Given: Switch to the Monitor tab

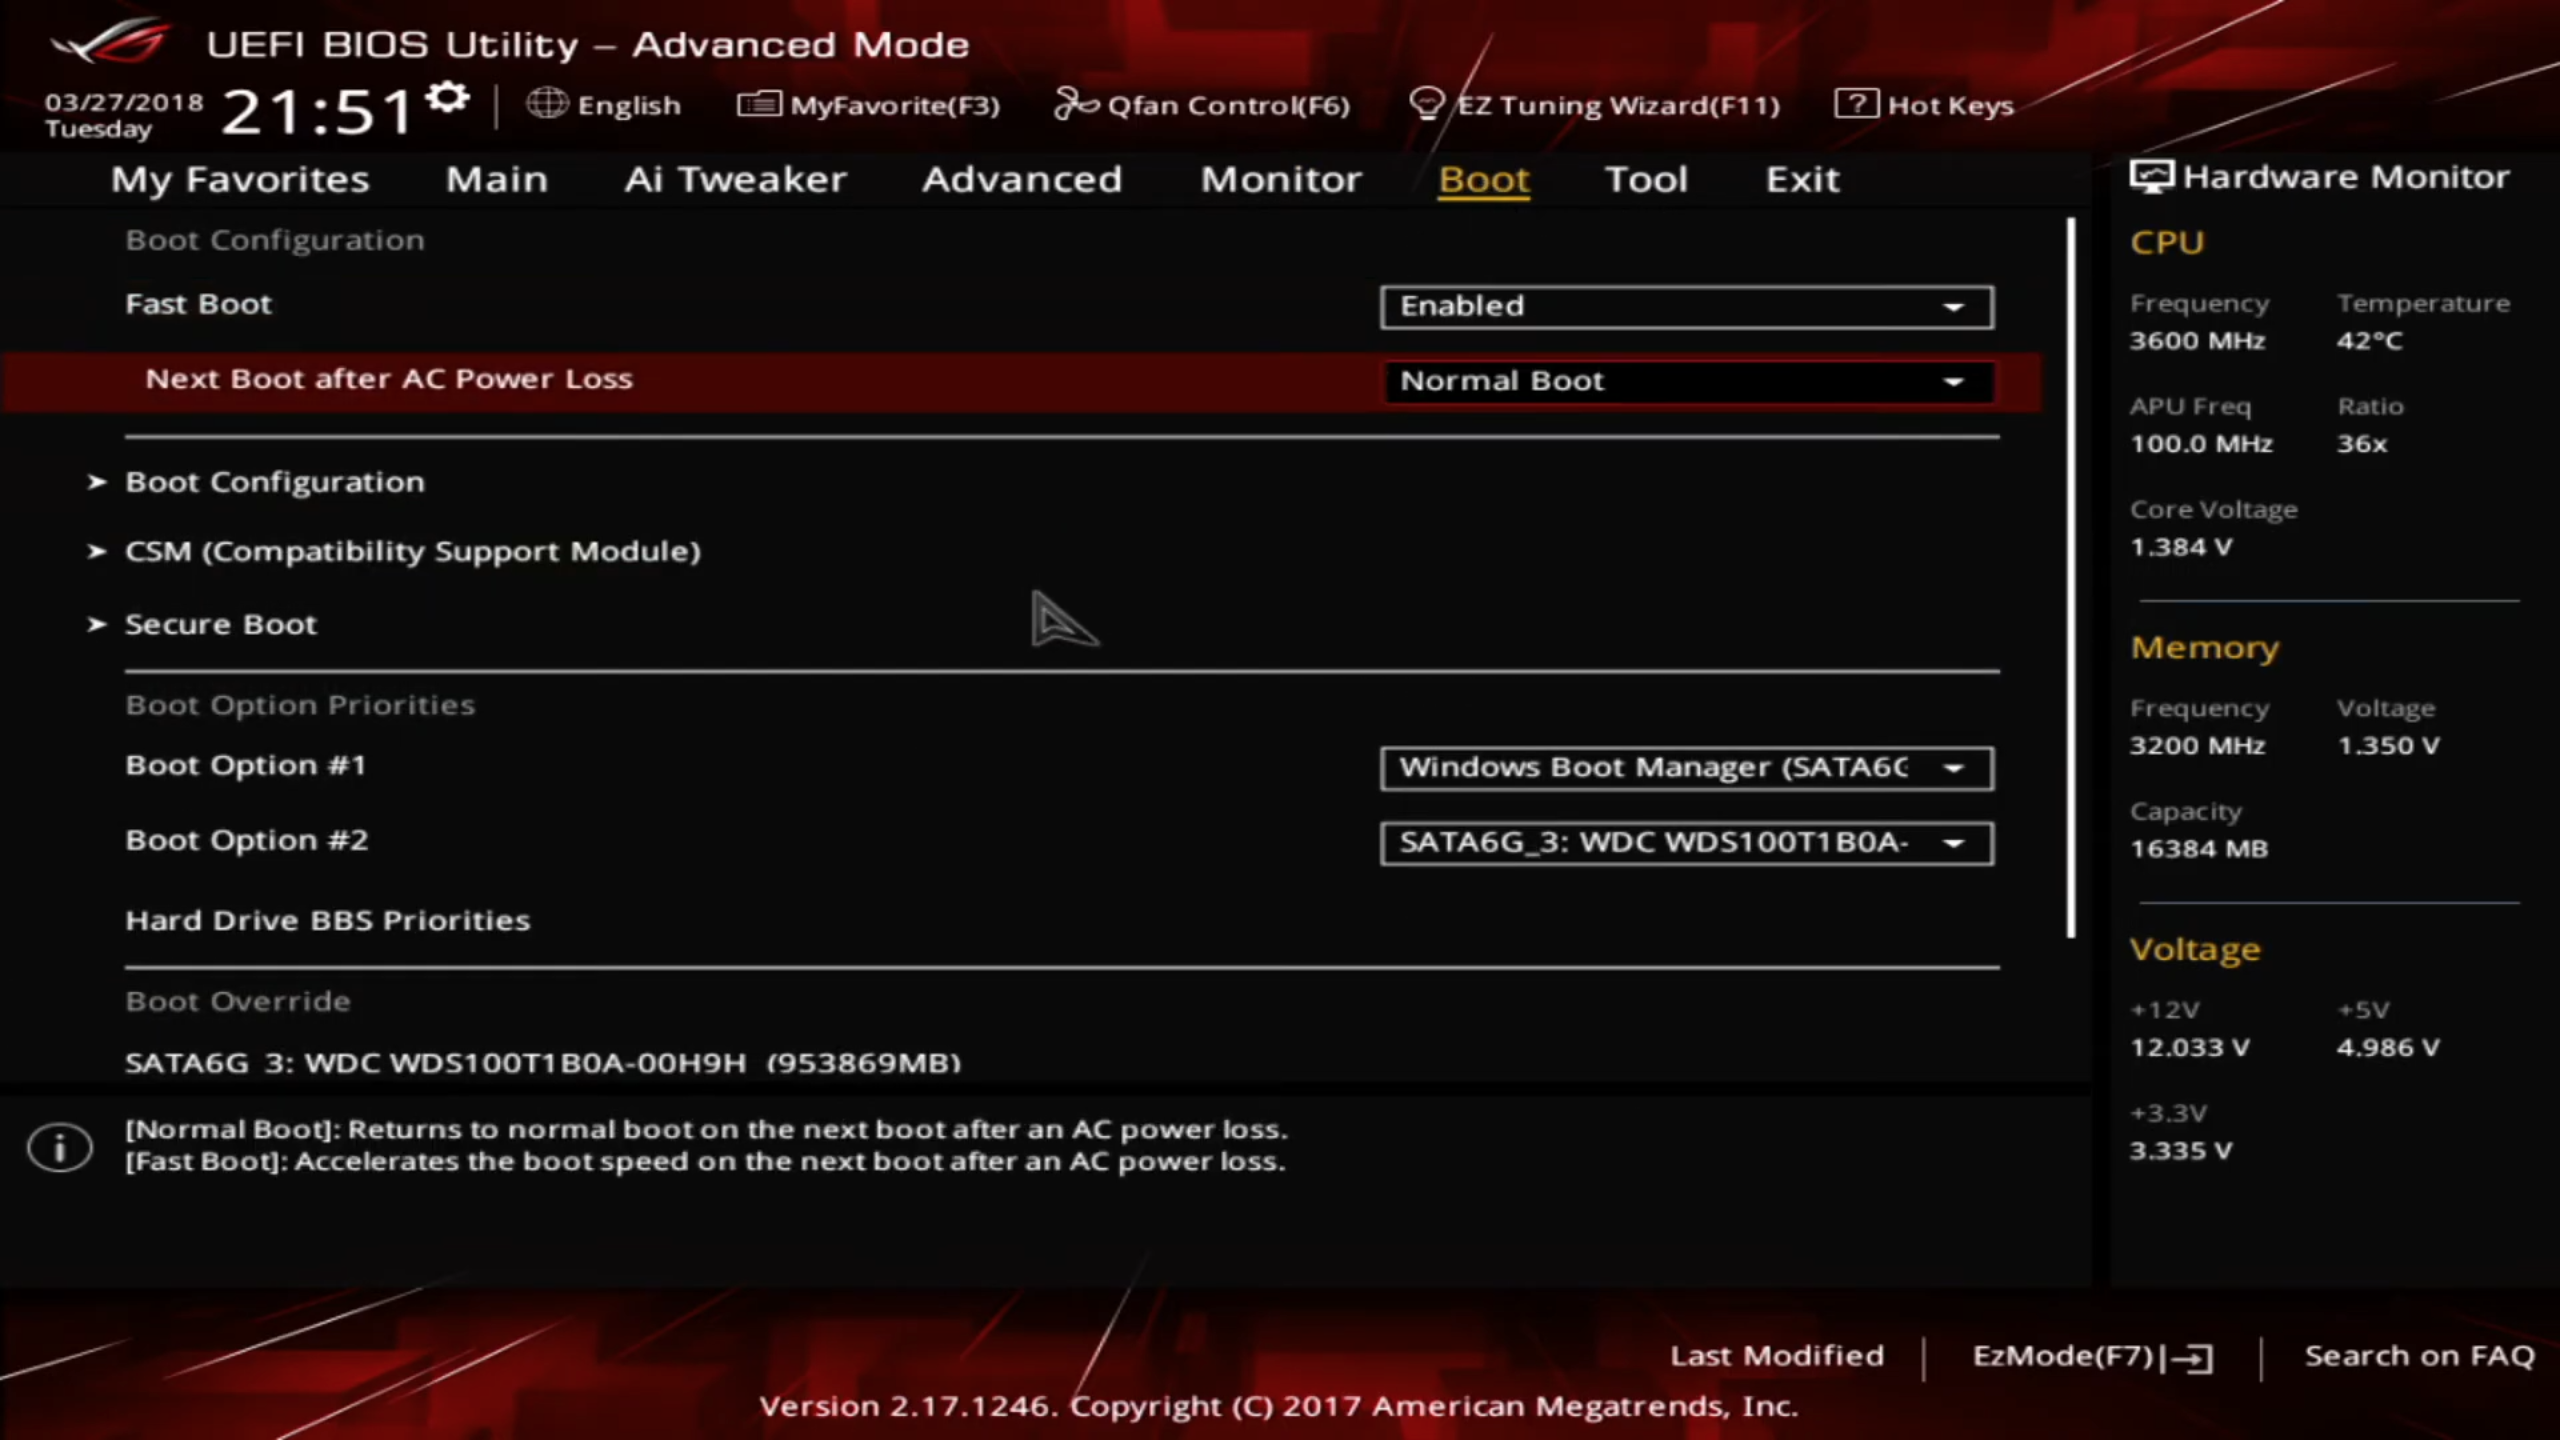Looking at the screenshot, I should point(1280,179).
